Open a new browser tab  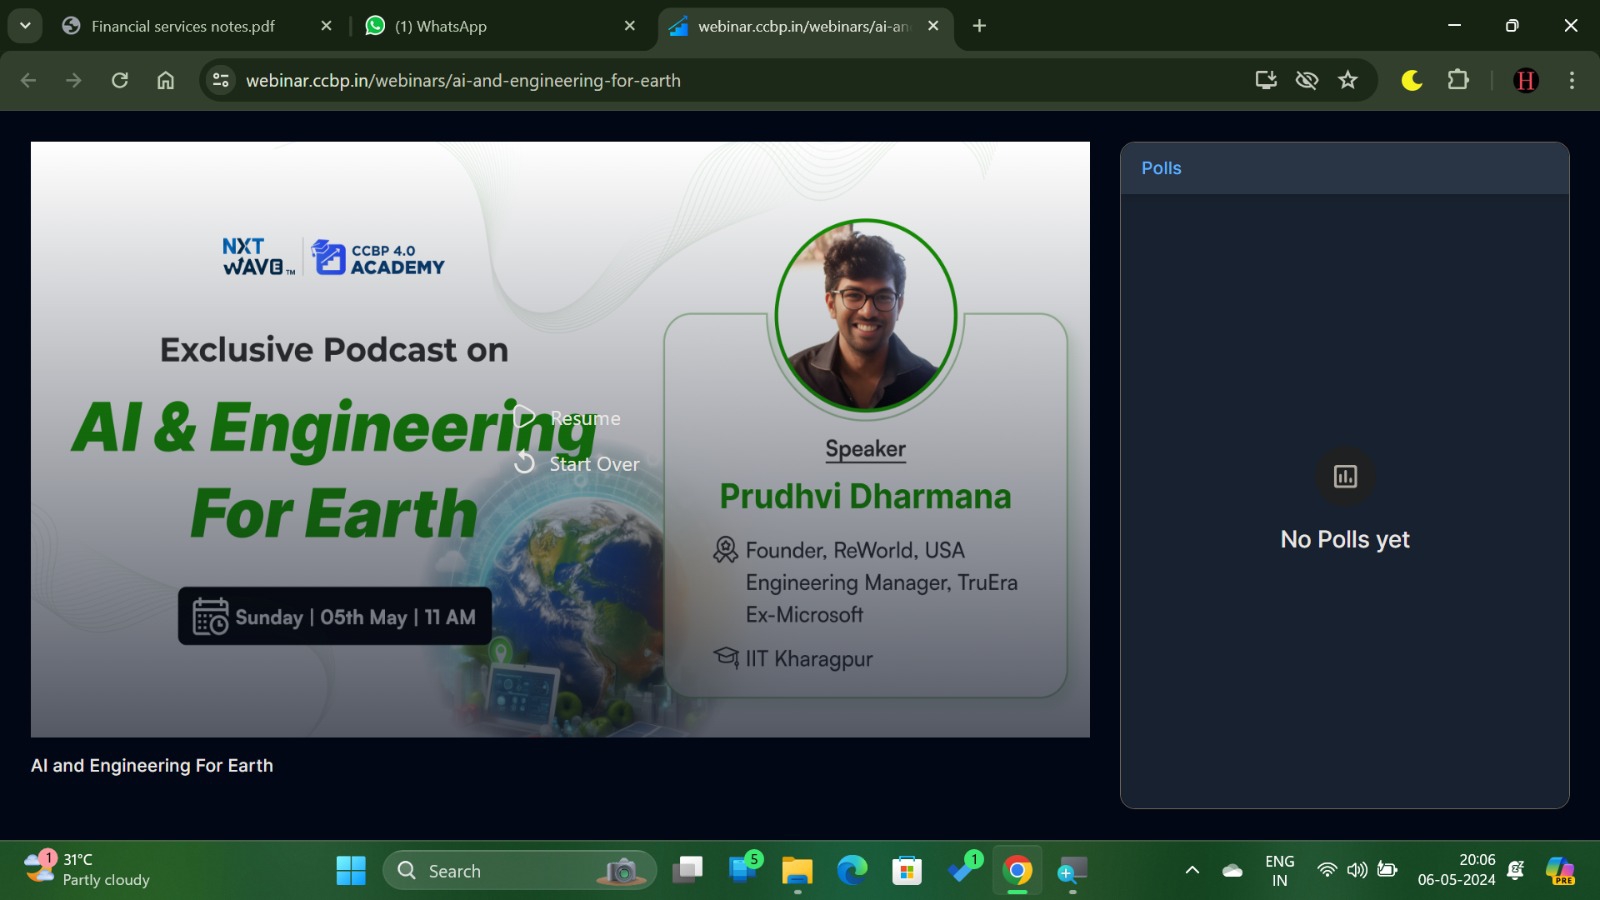(979, 26)
